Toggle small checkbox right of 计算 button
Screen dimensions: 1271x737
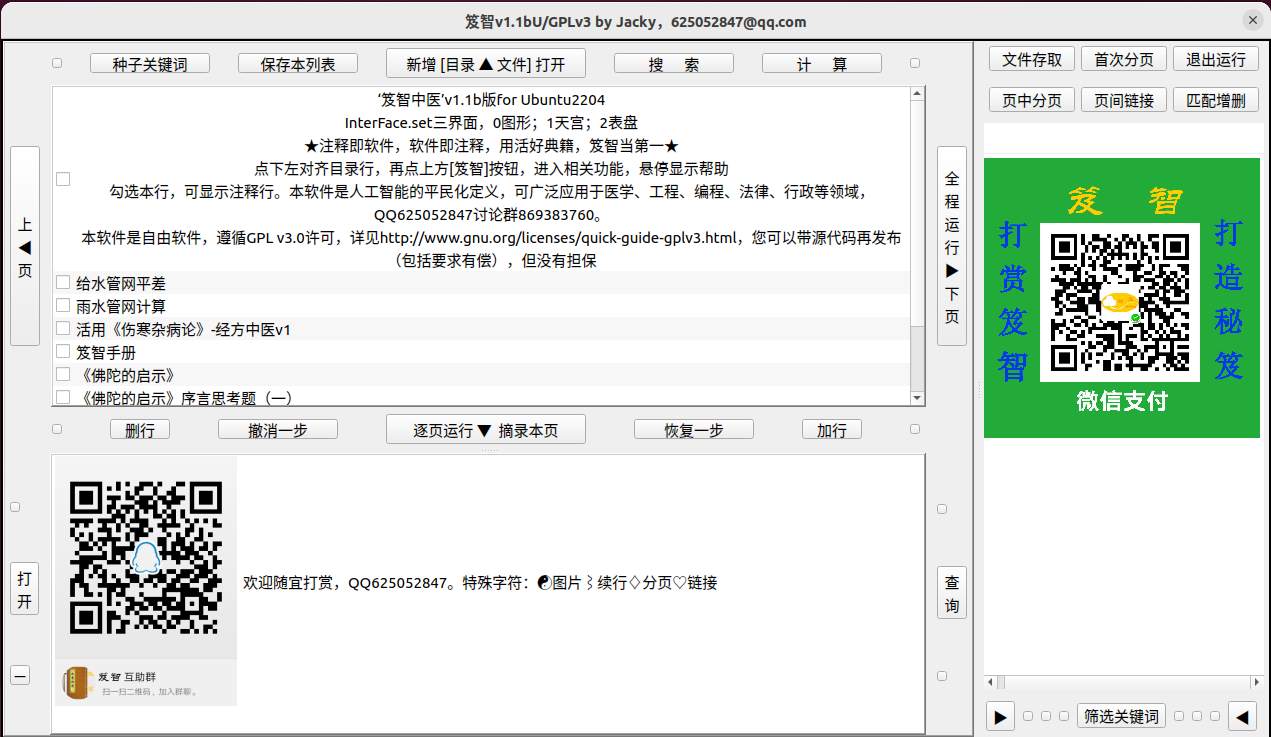(915, 63)
